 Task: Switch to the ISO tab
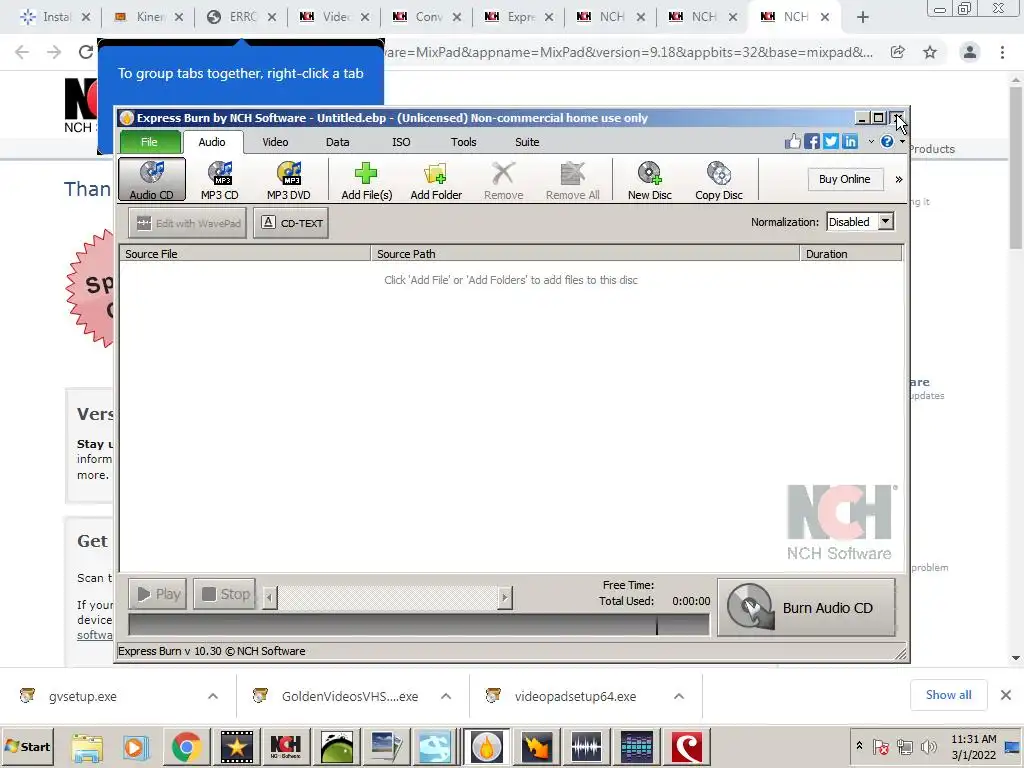[401, 142]
